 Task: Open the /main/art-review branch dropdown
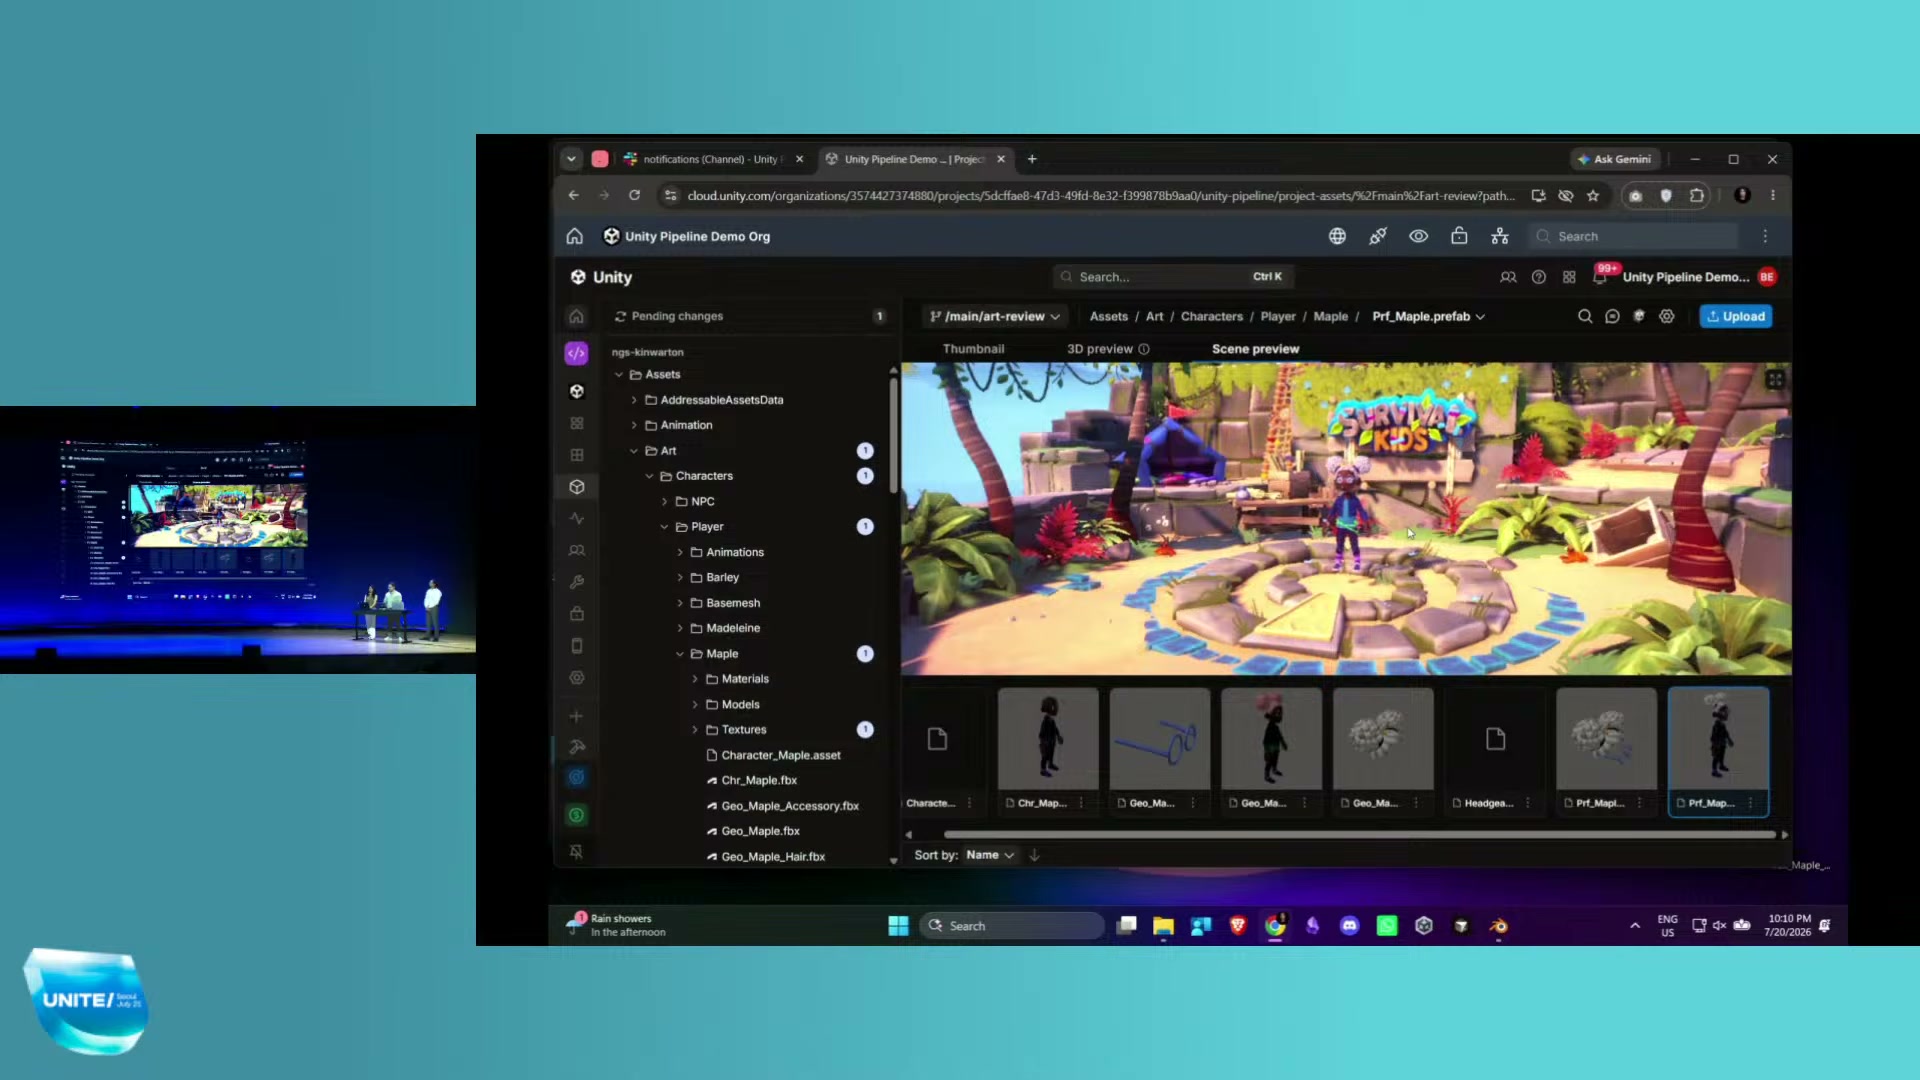(x=995, y=317)
